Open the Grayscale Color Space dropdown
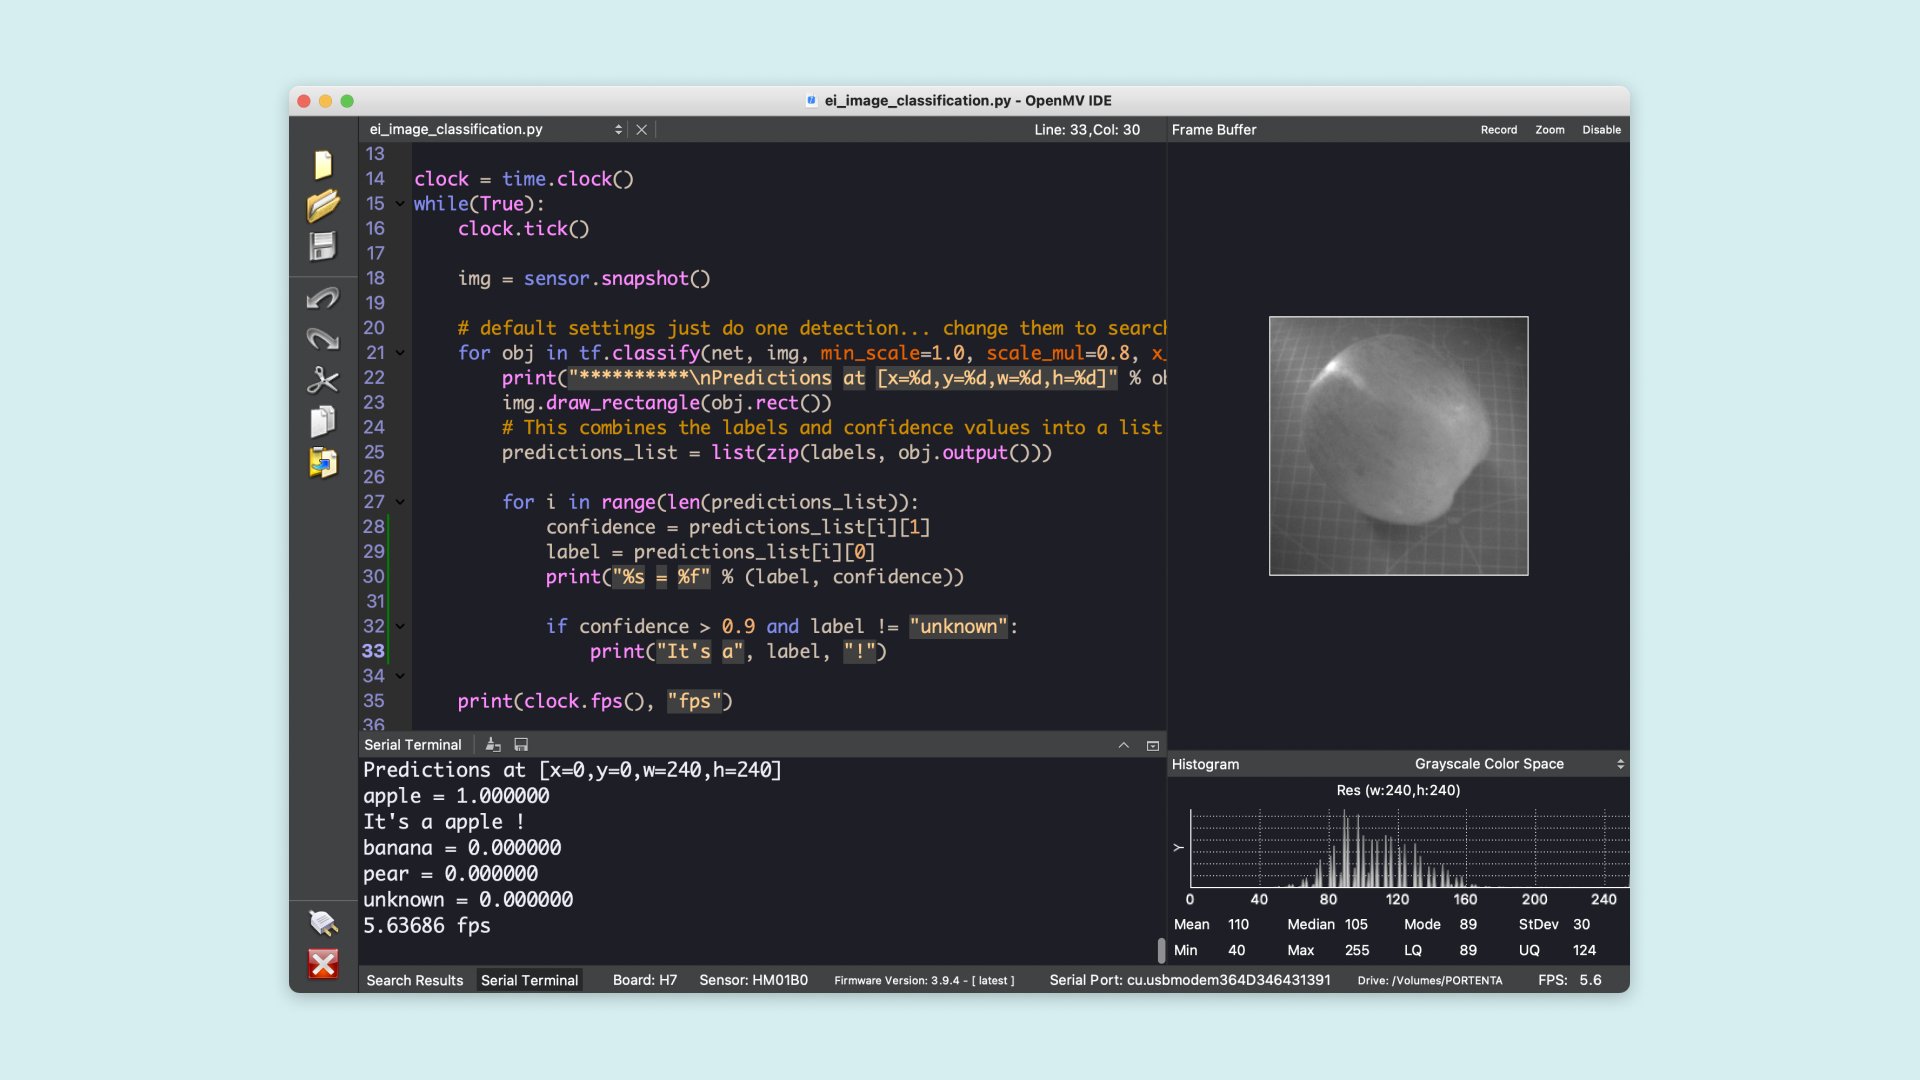The height and width of the screenshot is (1080, 1920). 1618,763
